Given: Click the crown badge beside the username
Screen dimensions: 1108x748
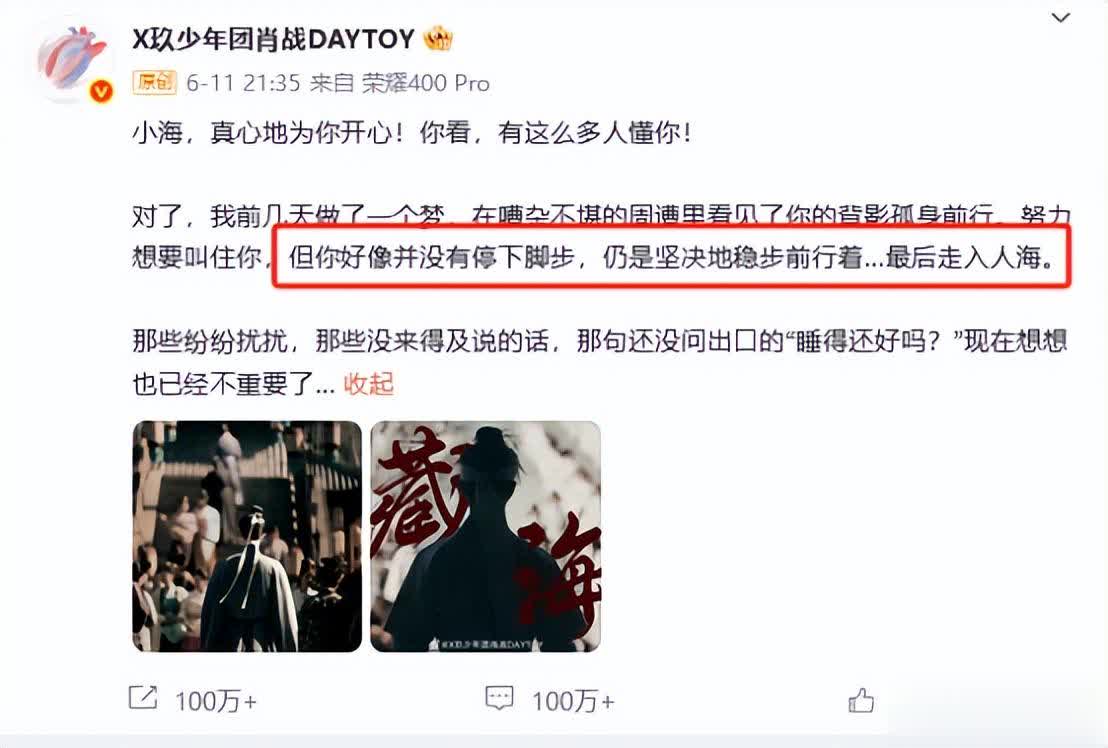Looking at the screenshot, I should (437, 39).
